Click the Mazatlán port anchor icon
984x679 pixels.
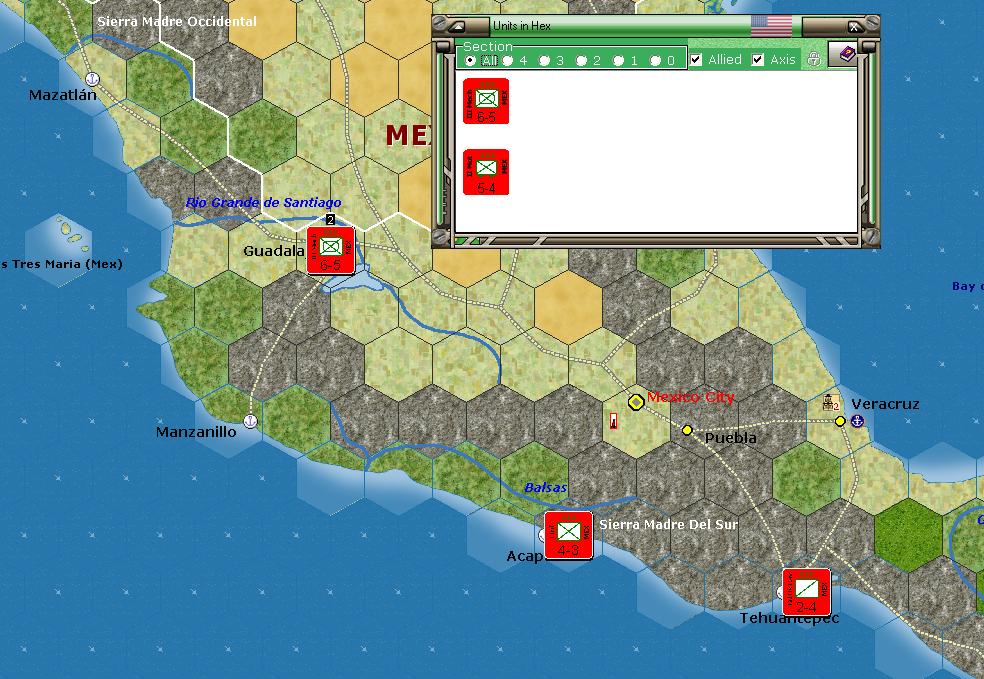tap(92, 79)
